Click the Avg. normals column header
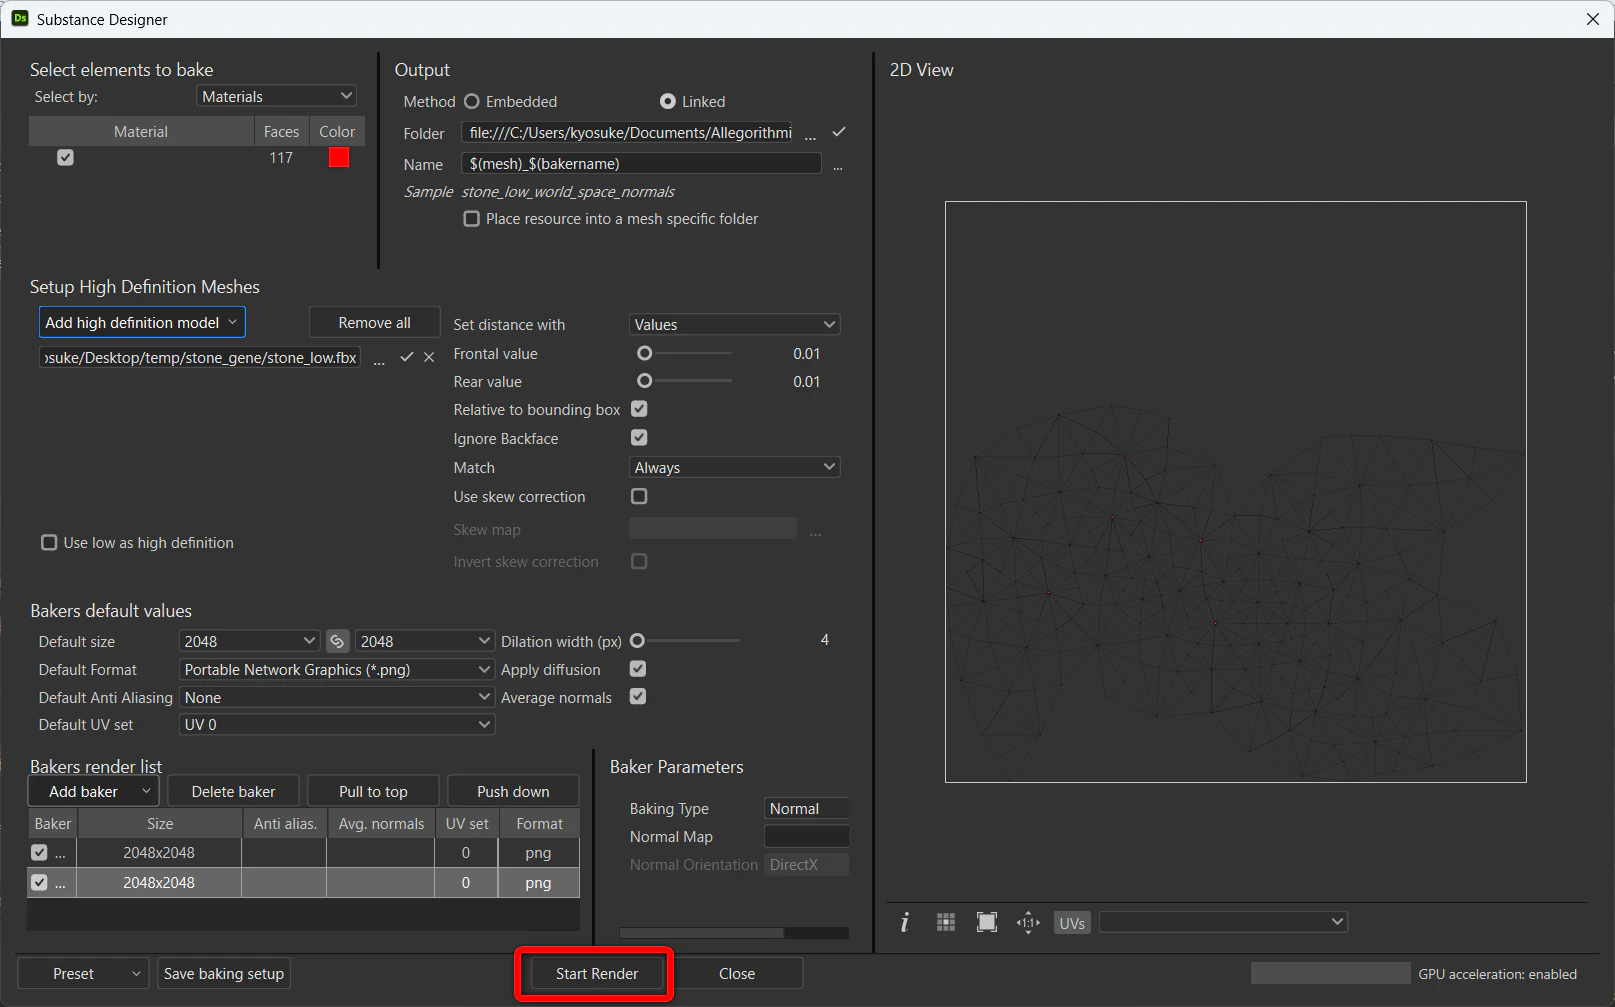This screenshot has height=1007, width=1615. (381, 824)
